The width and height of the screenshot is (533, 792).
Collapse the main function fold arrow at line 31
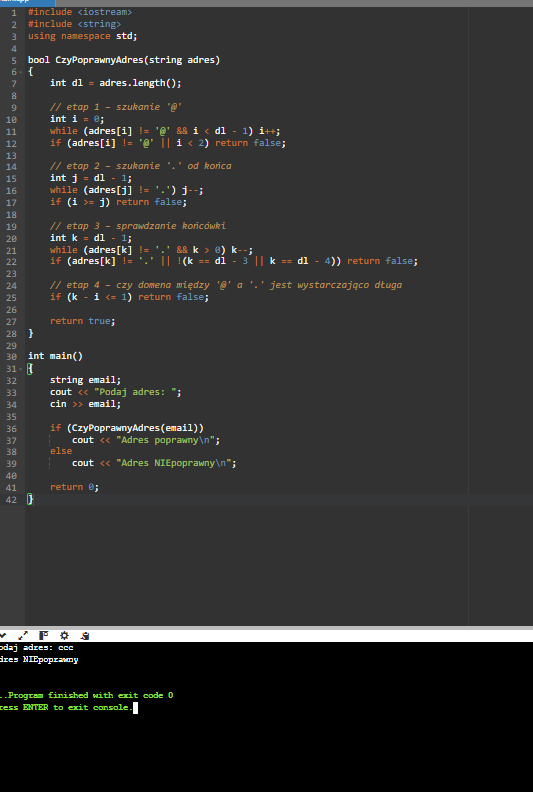21,369
